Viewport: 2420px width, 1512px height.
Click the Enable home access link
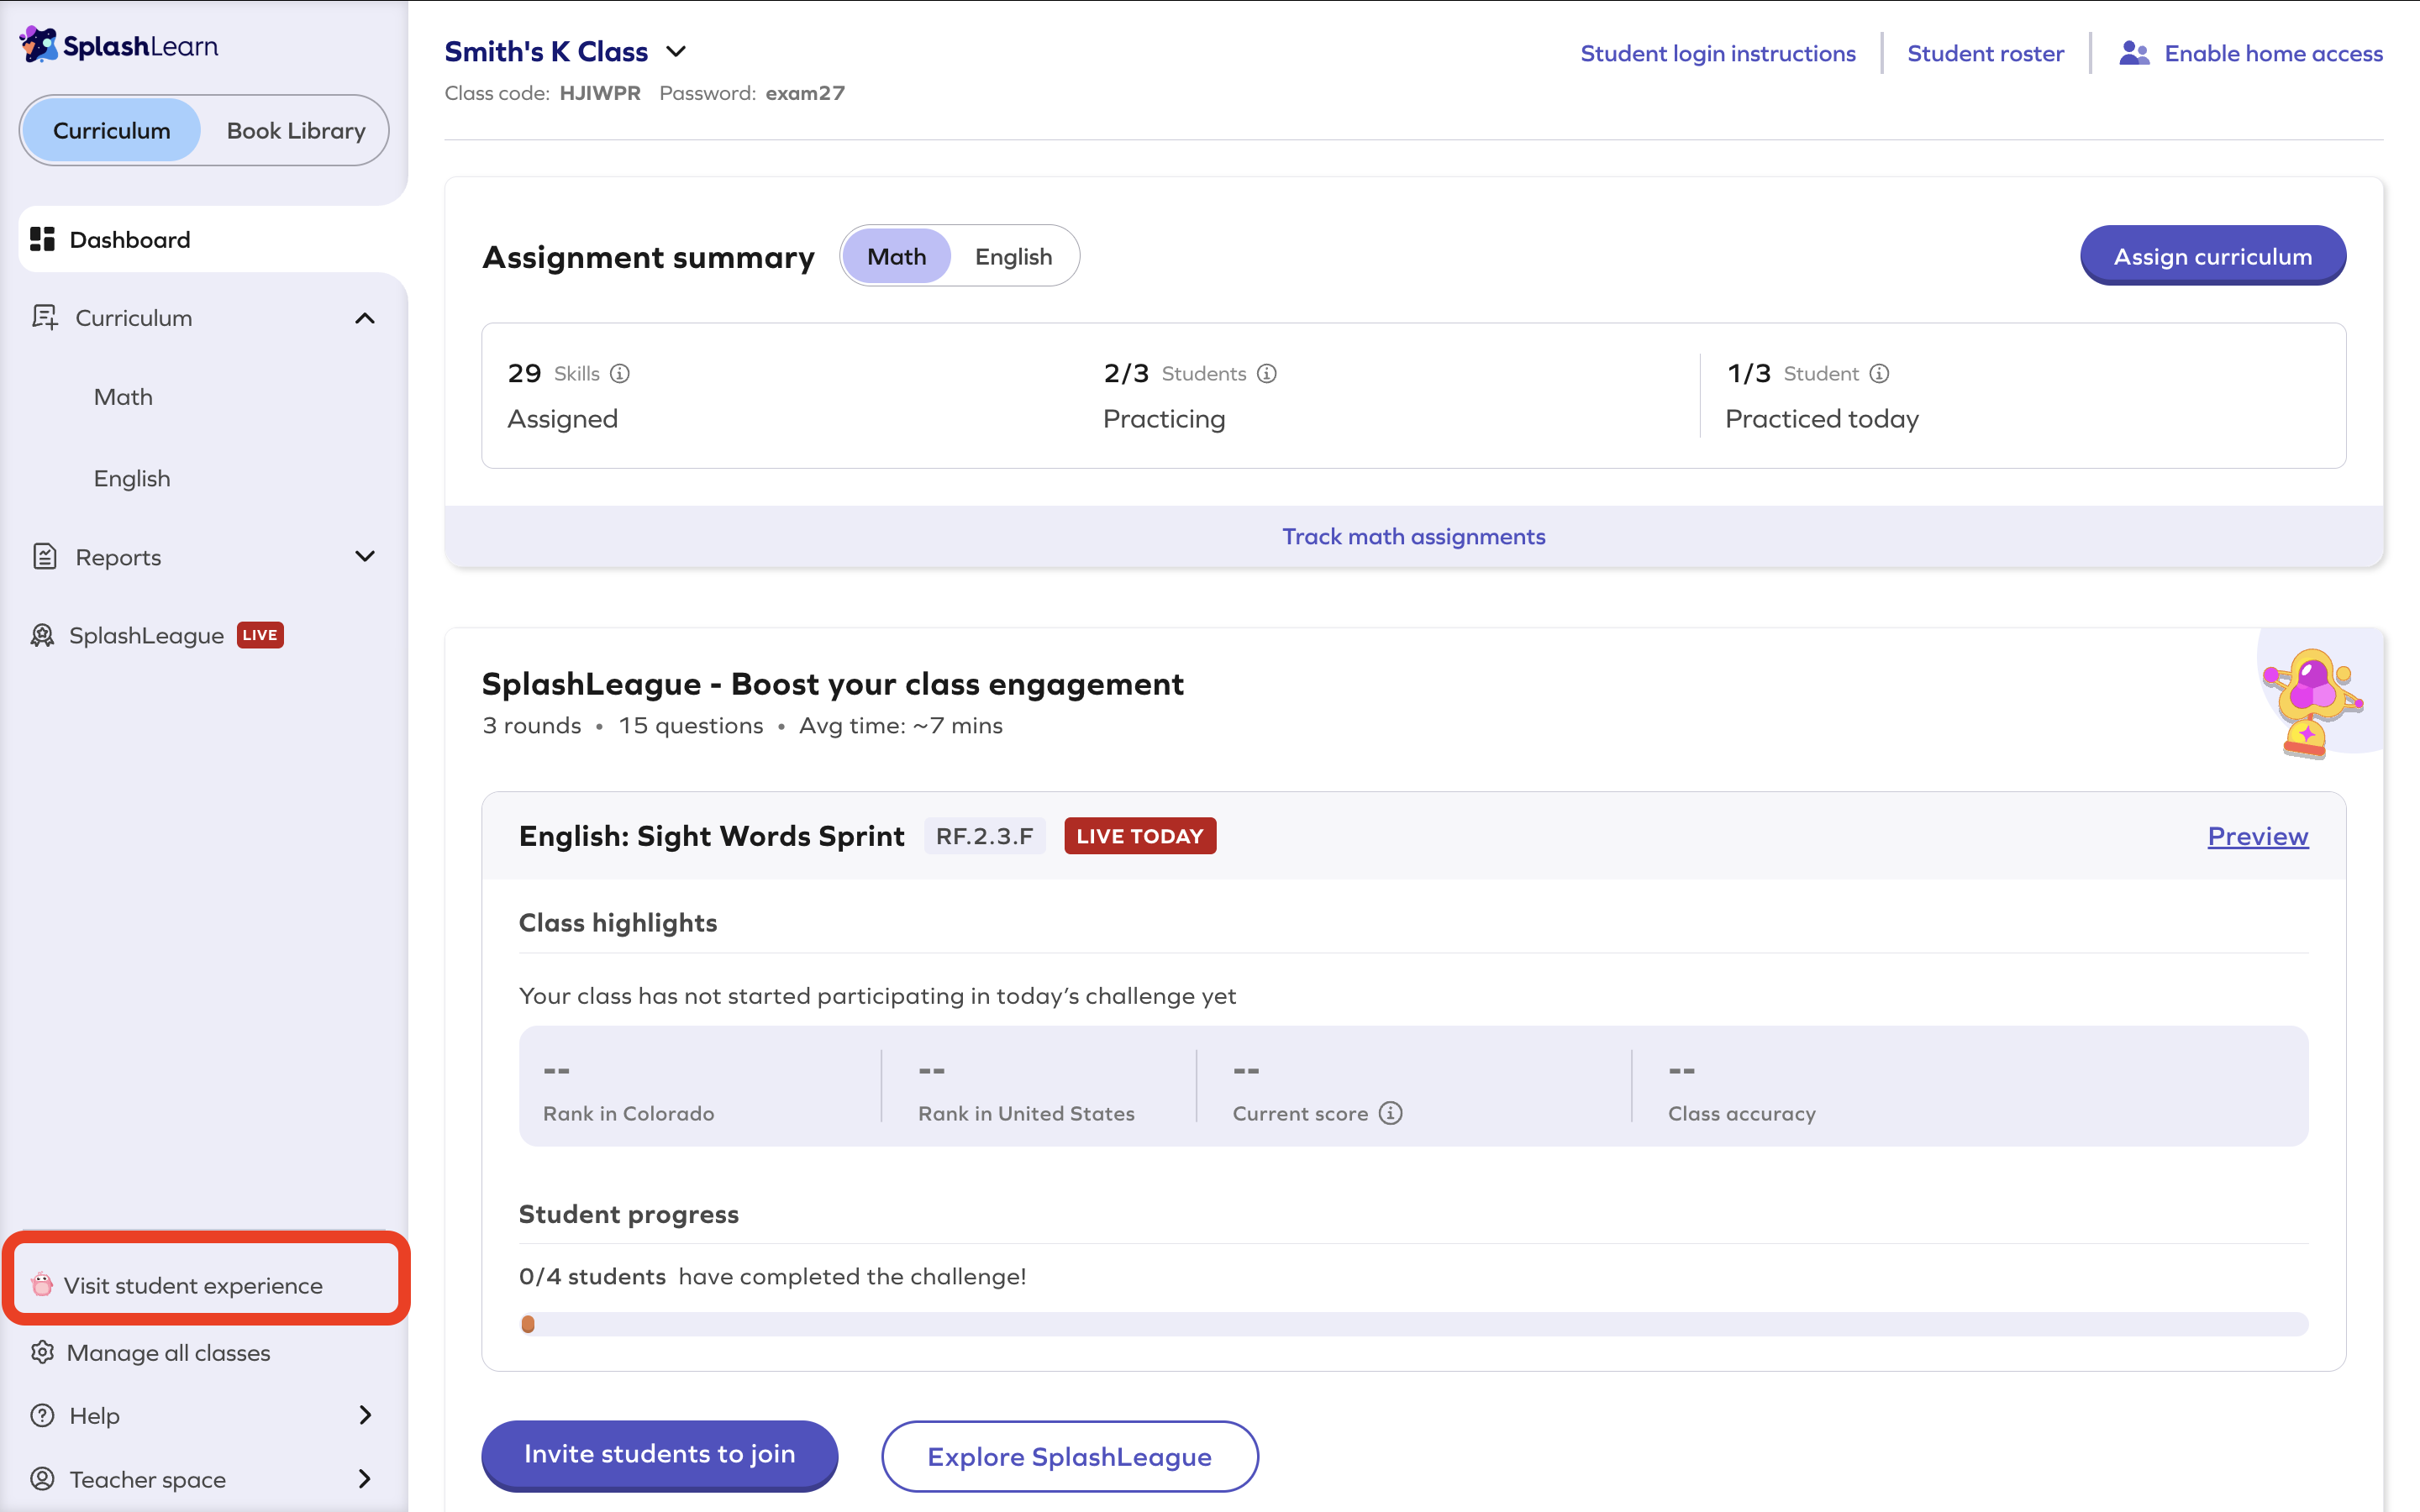point(2273,53)
